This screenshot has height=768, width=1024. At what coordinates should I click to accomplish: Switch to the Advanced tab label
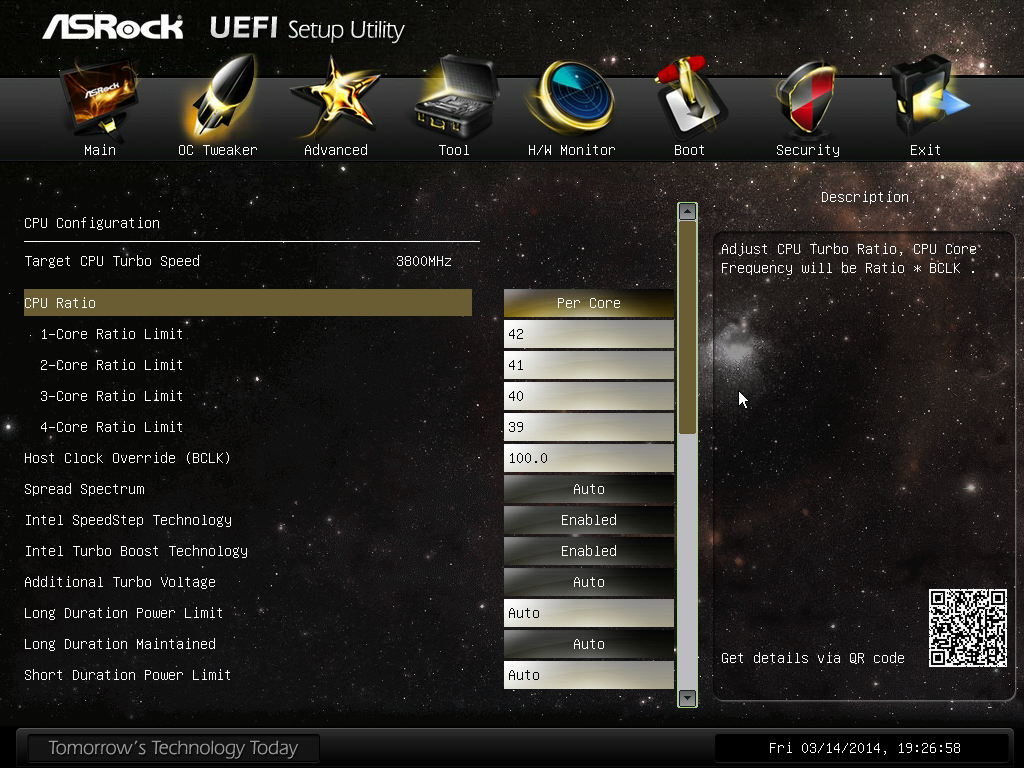coord(336,150)
